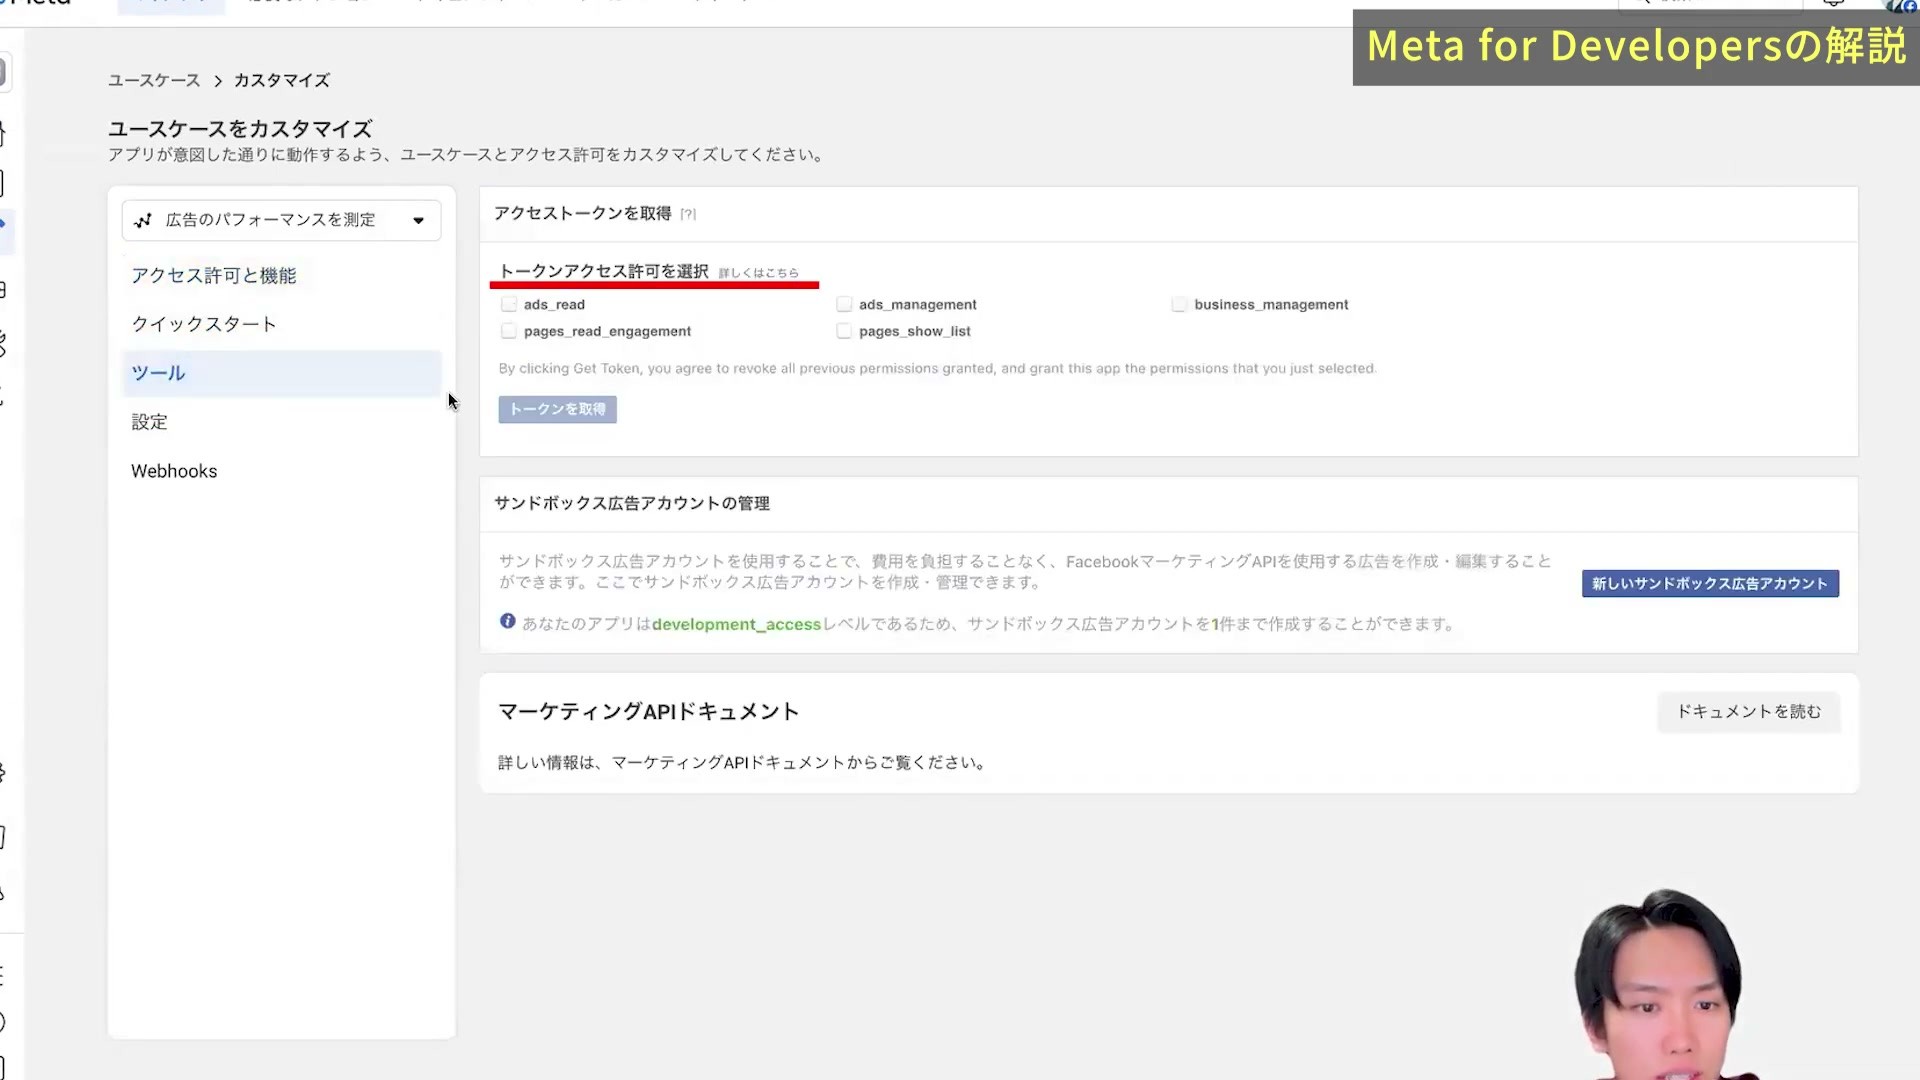Click the ユースケース breadcrumb link
The height and width of the screenshot is (1080, 1920).
click(x=154, y=80)
